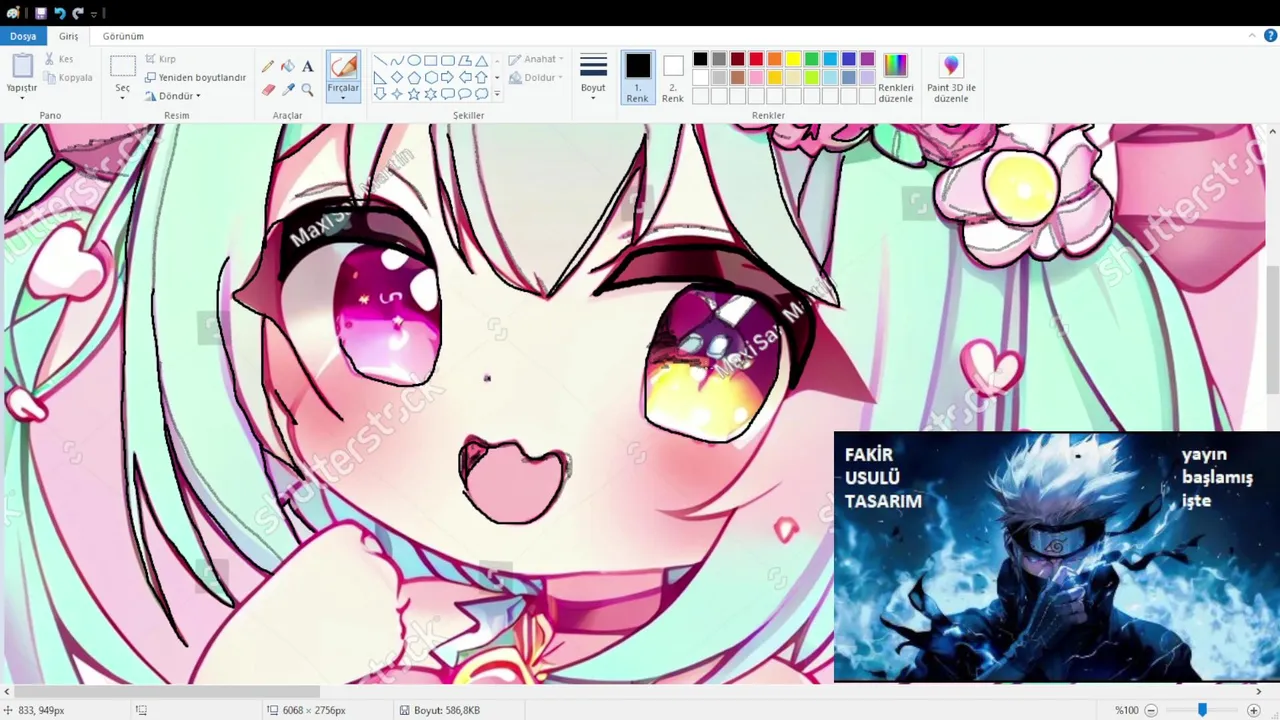
Task: Choose the Curve shape
Action: (397, 60)
